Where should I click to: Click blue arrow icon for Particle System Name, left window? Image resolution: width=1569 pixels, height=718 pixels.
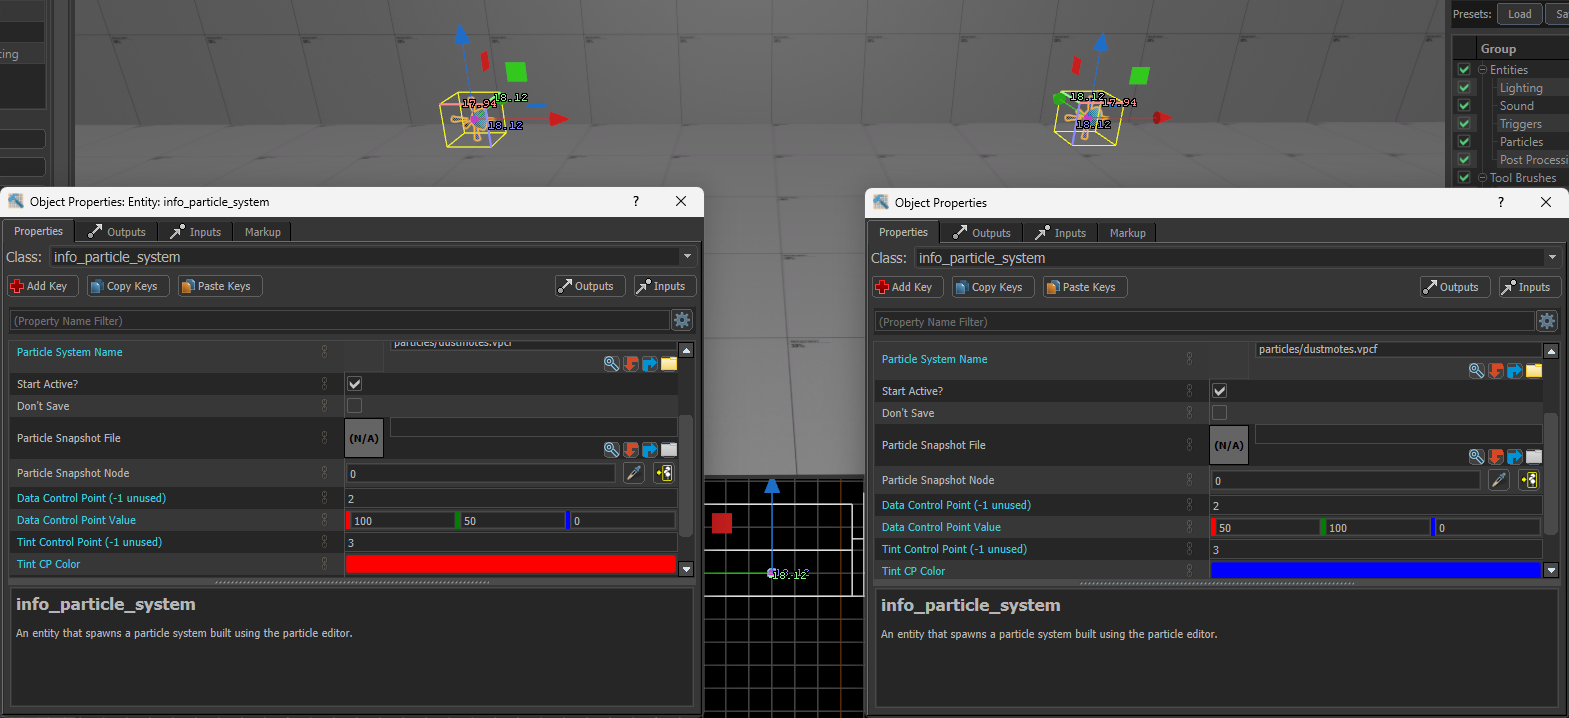[650, 364]
